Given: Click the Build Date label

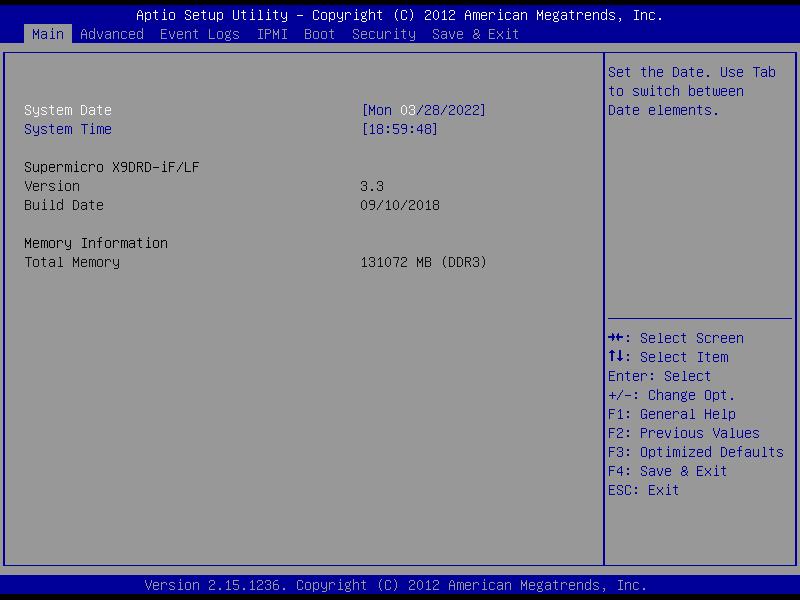Looking at the screenshot, I should point(64,205).
